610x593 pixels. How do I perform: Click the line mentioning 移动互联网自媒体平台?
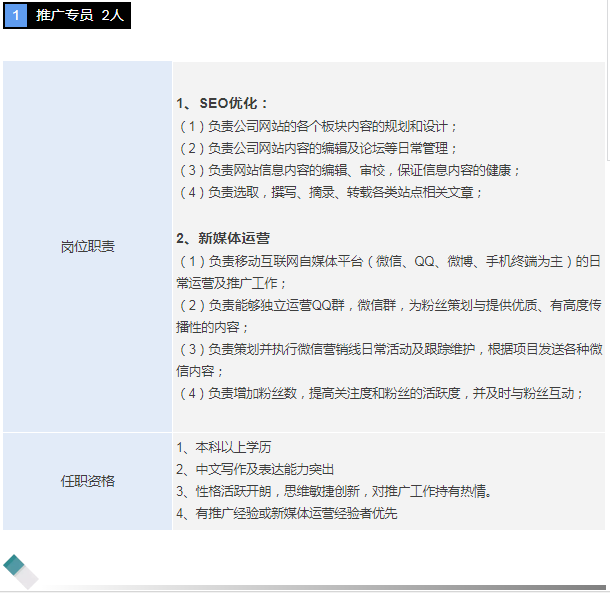pos(388,261)
